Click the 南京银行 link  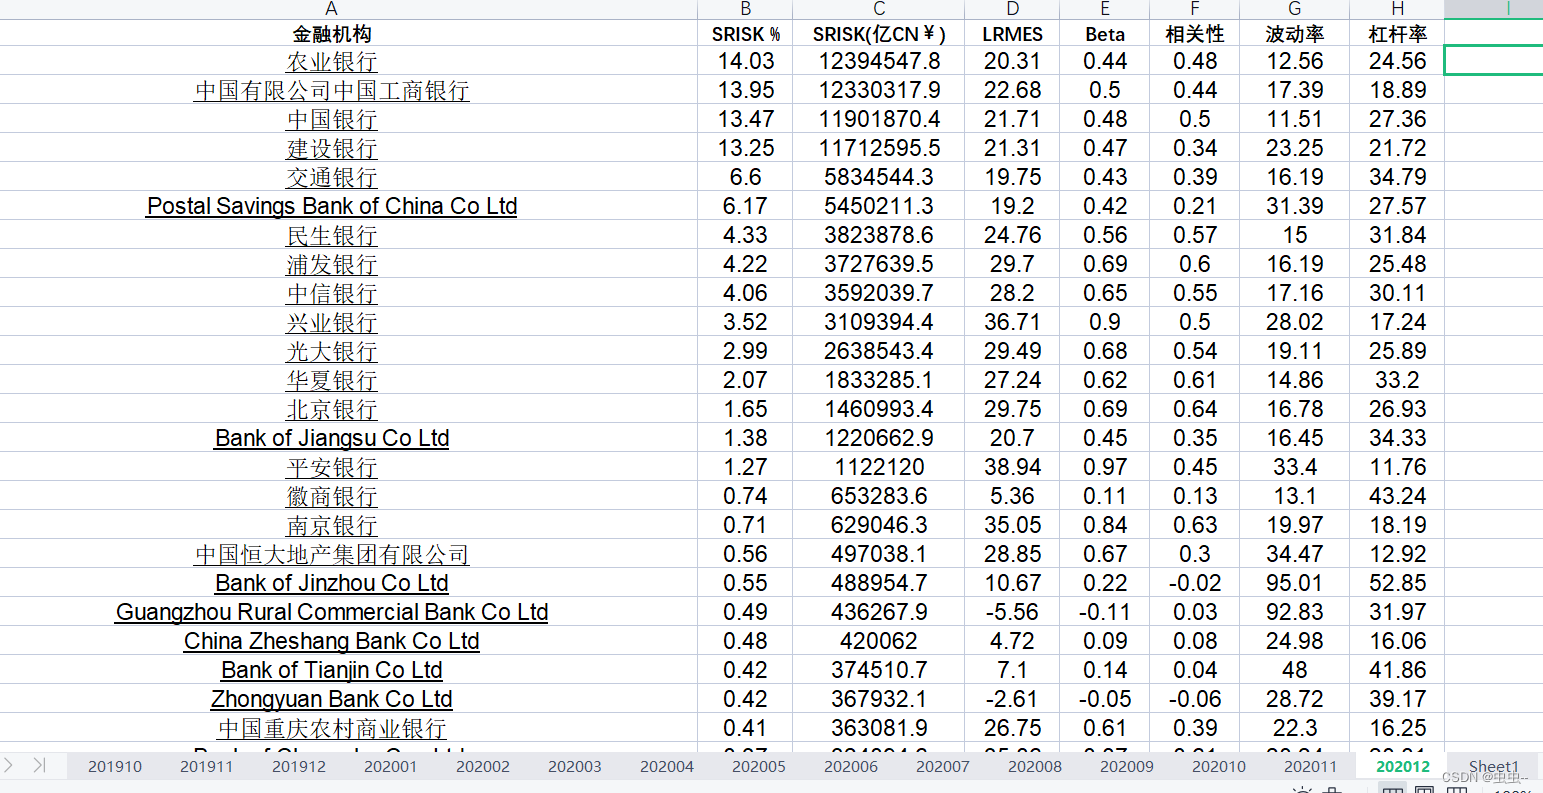point(332,526)
